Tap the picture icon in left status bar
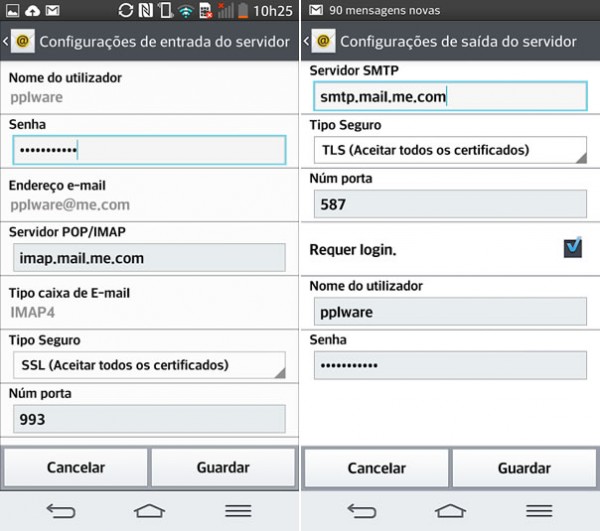Screen dimensions: 600x531 12,10
